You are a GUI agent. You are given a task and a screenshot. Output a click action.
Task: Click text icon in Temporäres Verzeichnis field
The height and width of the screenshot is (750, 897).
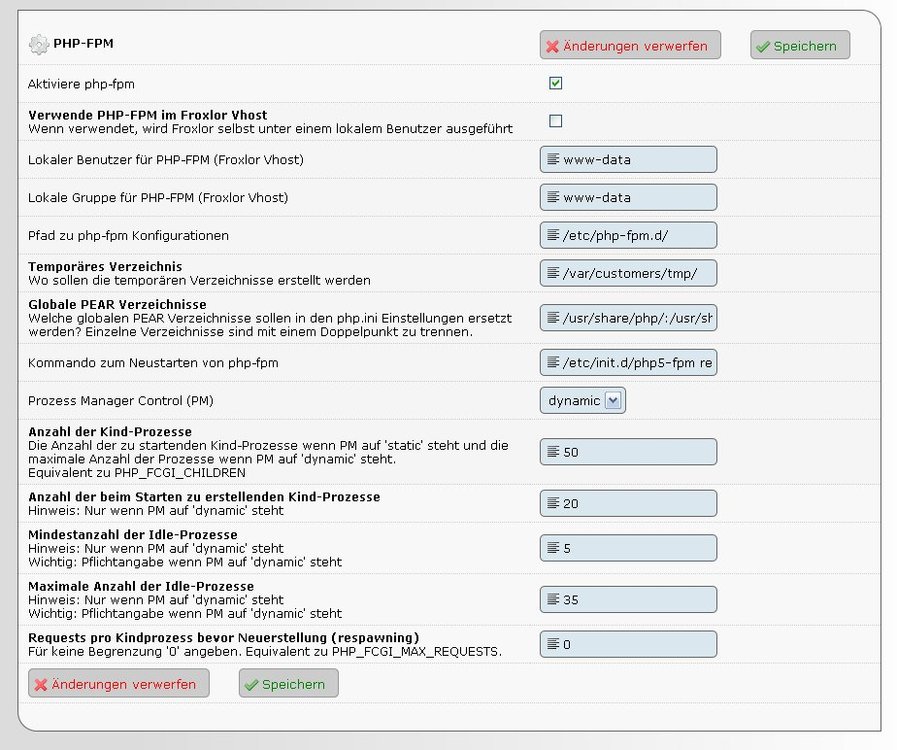click(x=552, y=274)
